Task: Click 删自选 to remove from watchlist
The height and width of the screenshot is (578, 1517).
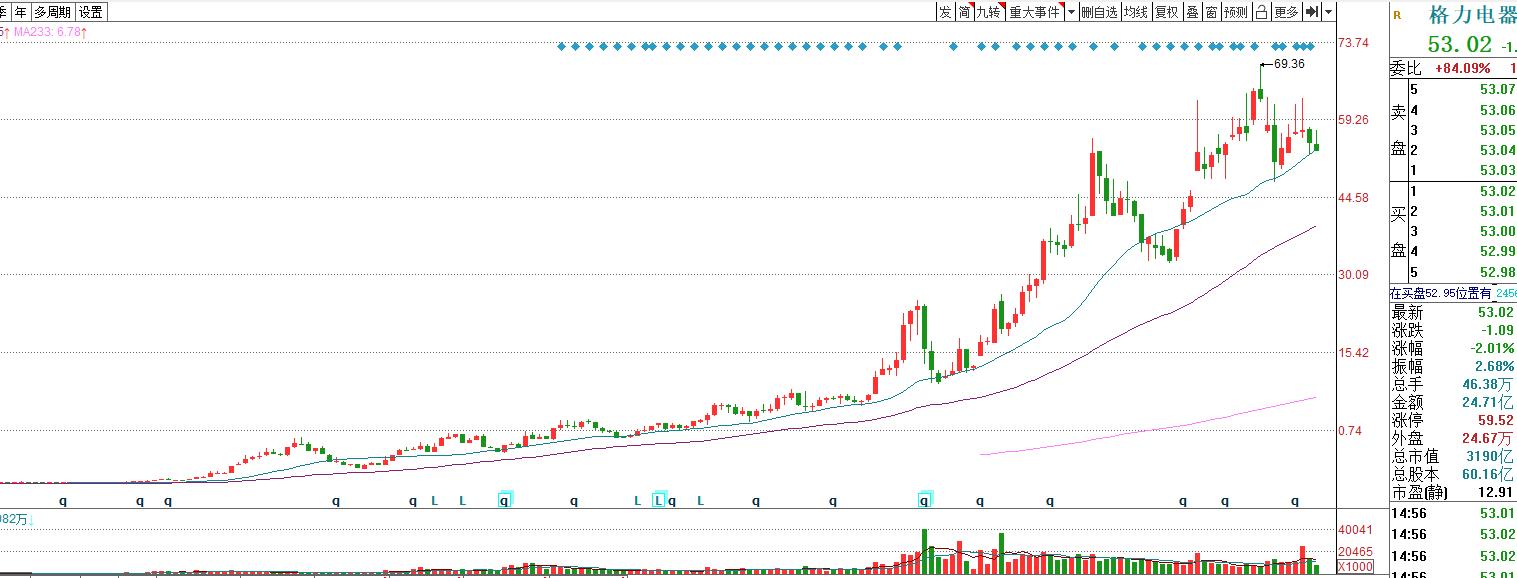Action: [1099, 12]
